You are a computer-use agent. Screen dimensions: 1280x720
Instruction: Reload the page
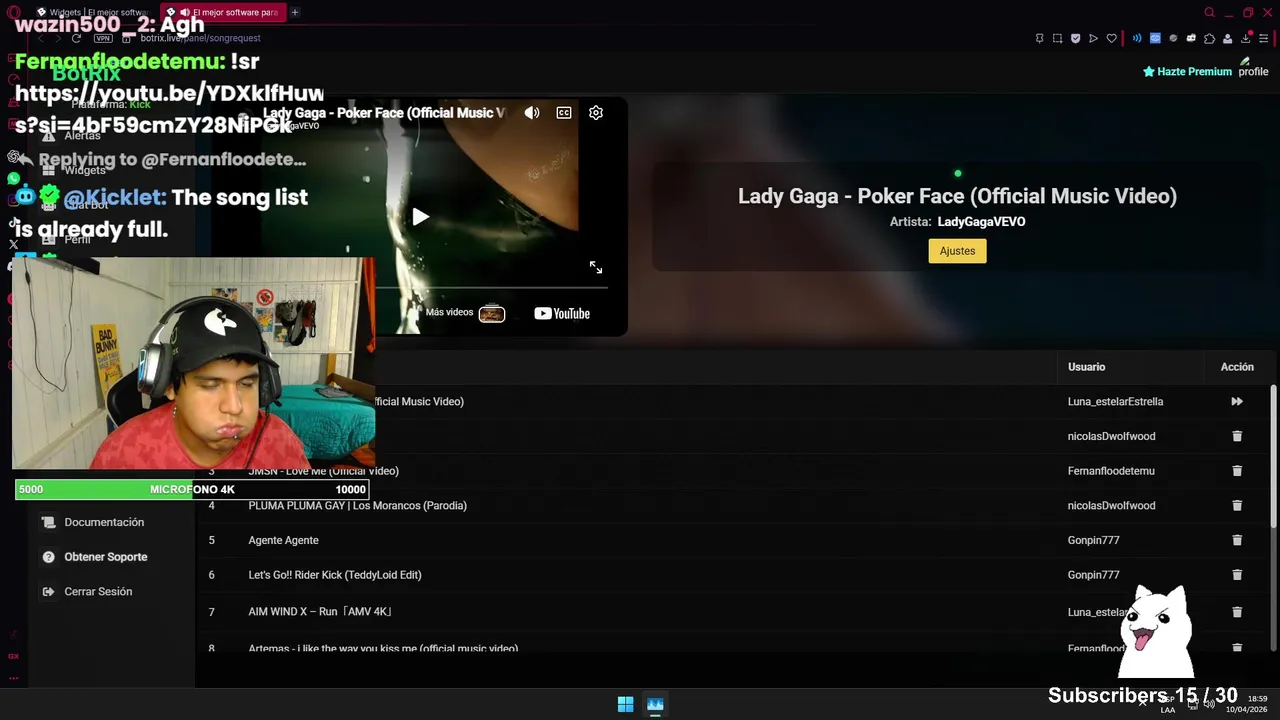click(x=76, y=38)
